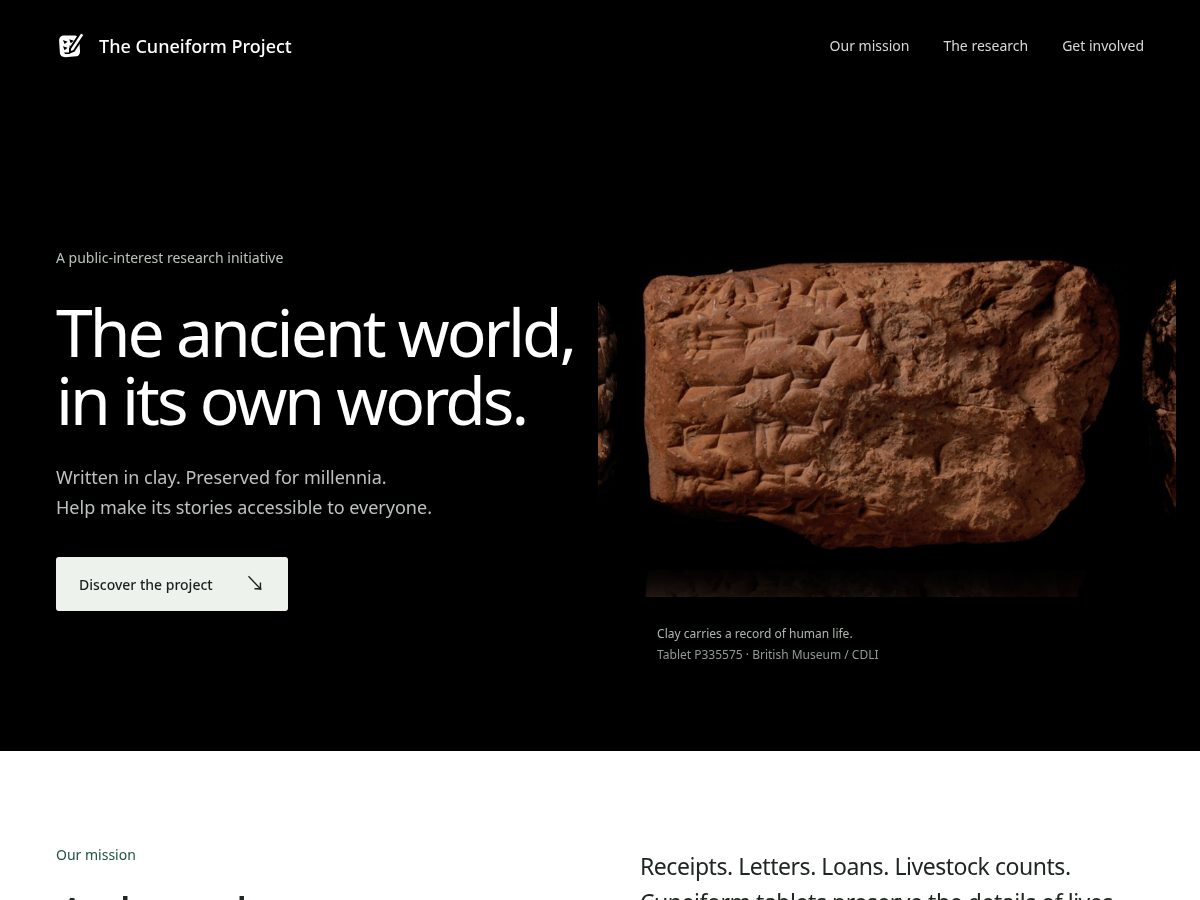
Task: Open the site title The Cuneiform Project
Action: point(195,46)
